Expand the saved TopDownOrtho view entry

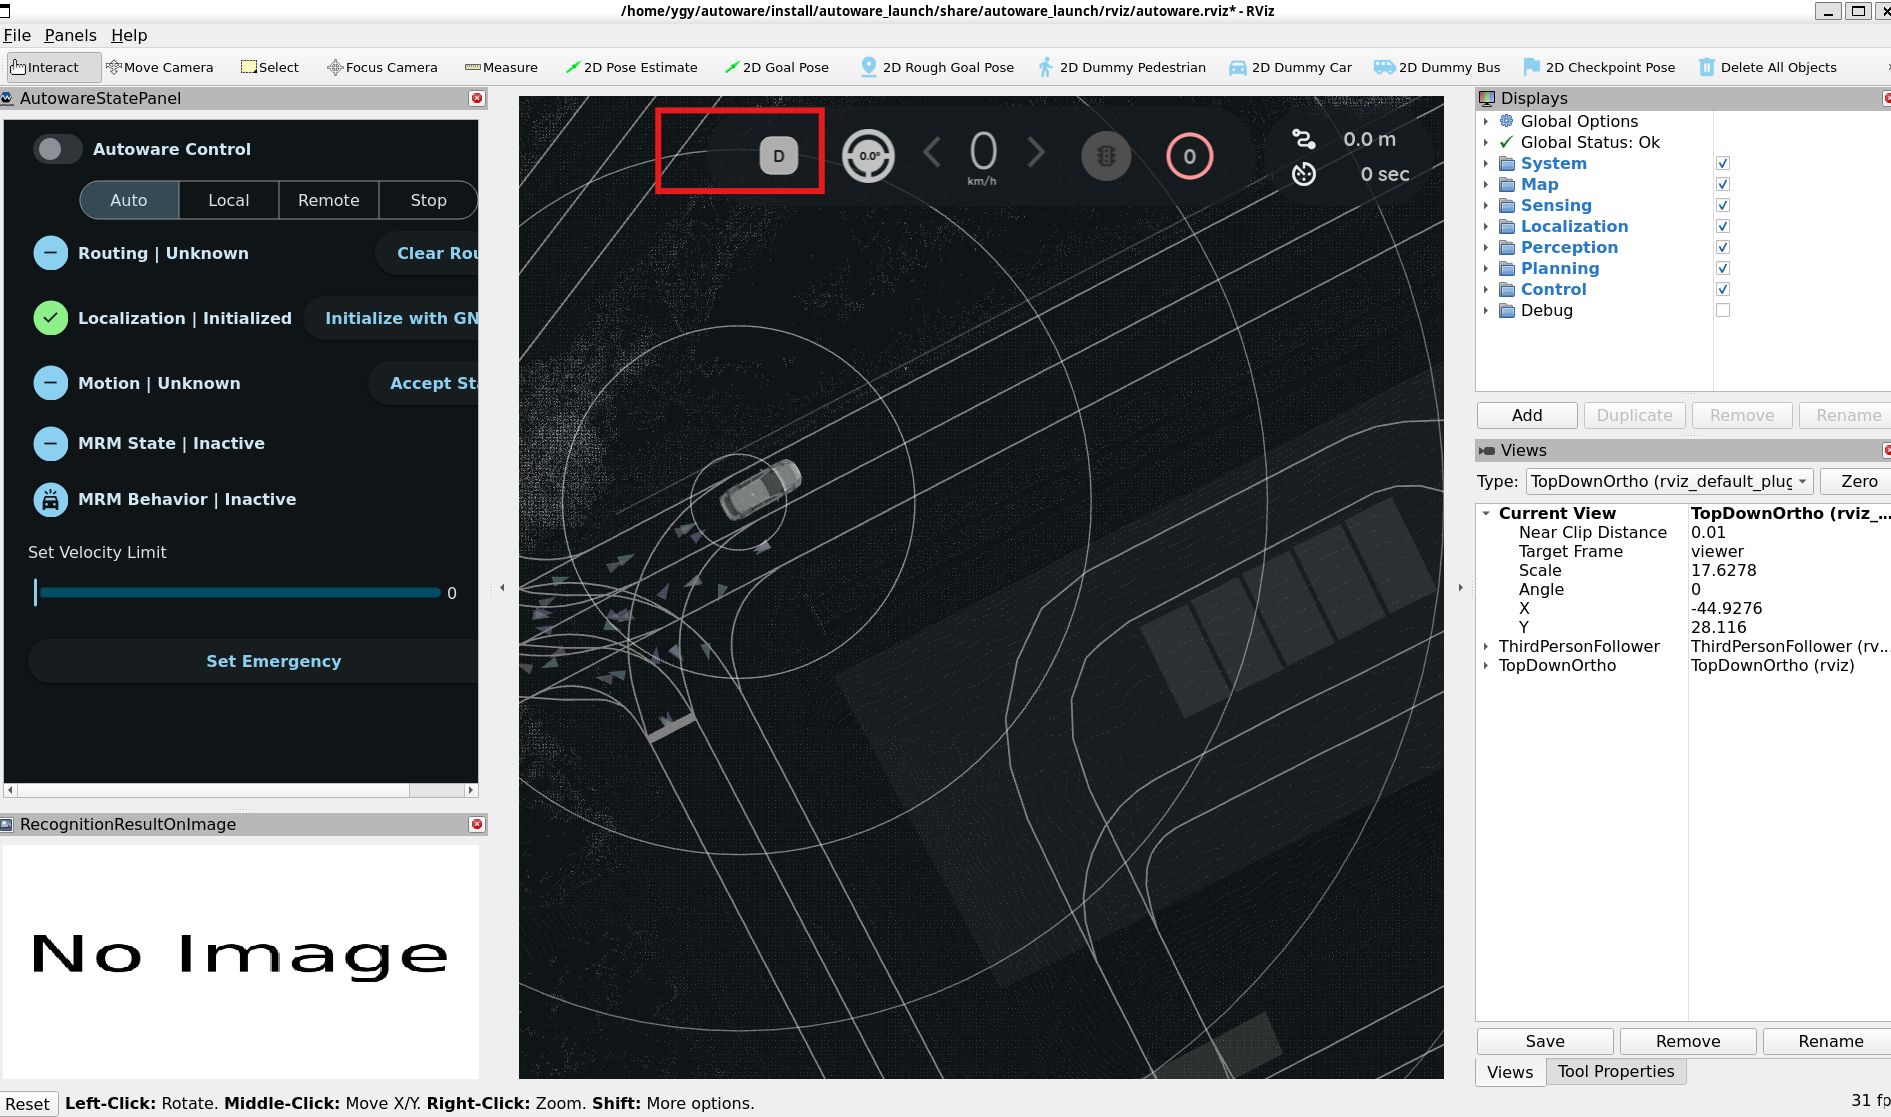(x=1486, y=665)
